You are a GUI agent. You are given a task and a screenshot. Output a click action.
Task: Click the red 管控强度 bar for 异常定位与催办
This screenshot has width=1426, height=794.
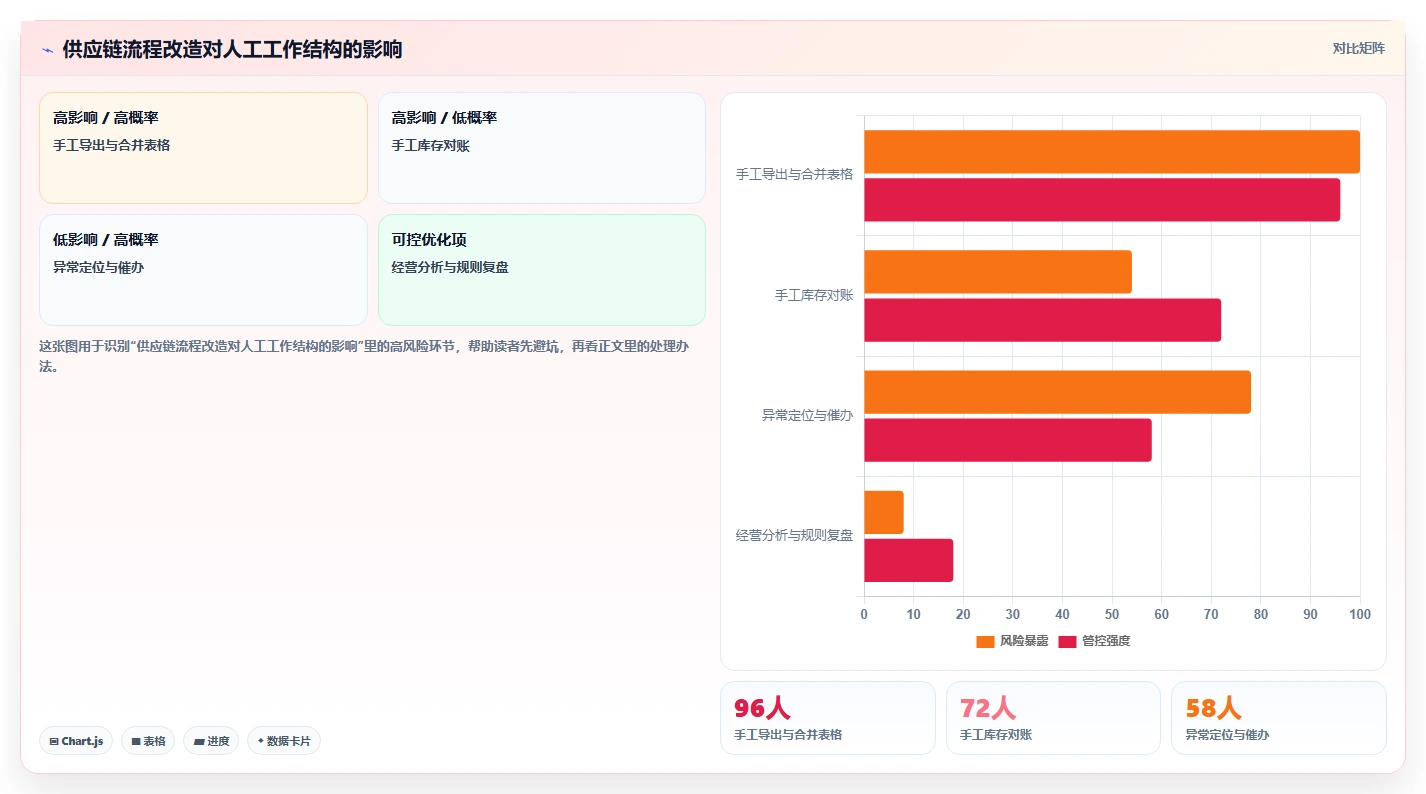click(1008, 440)
